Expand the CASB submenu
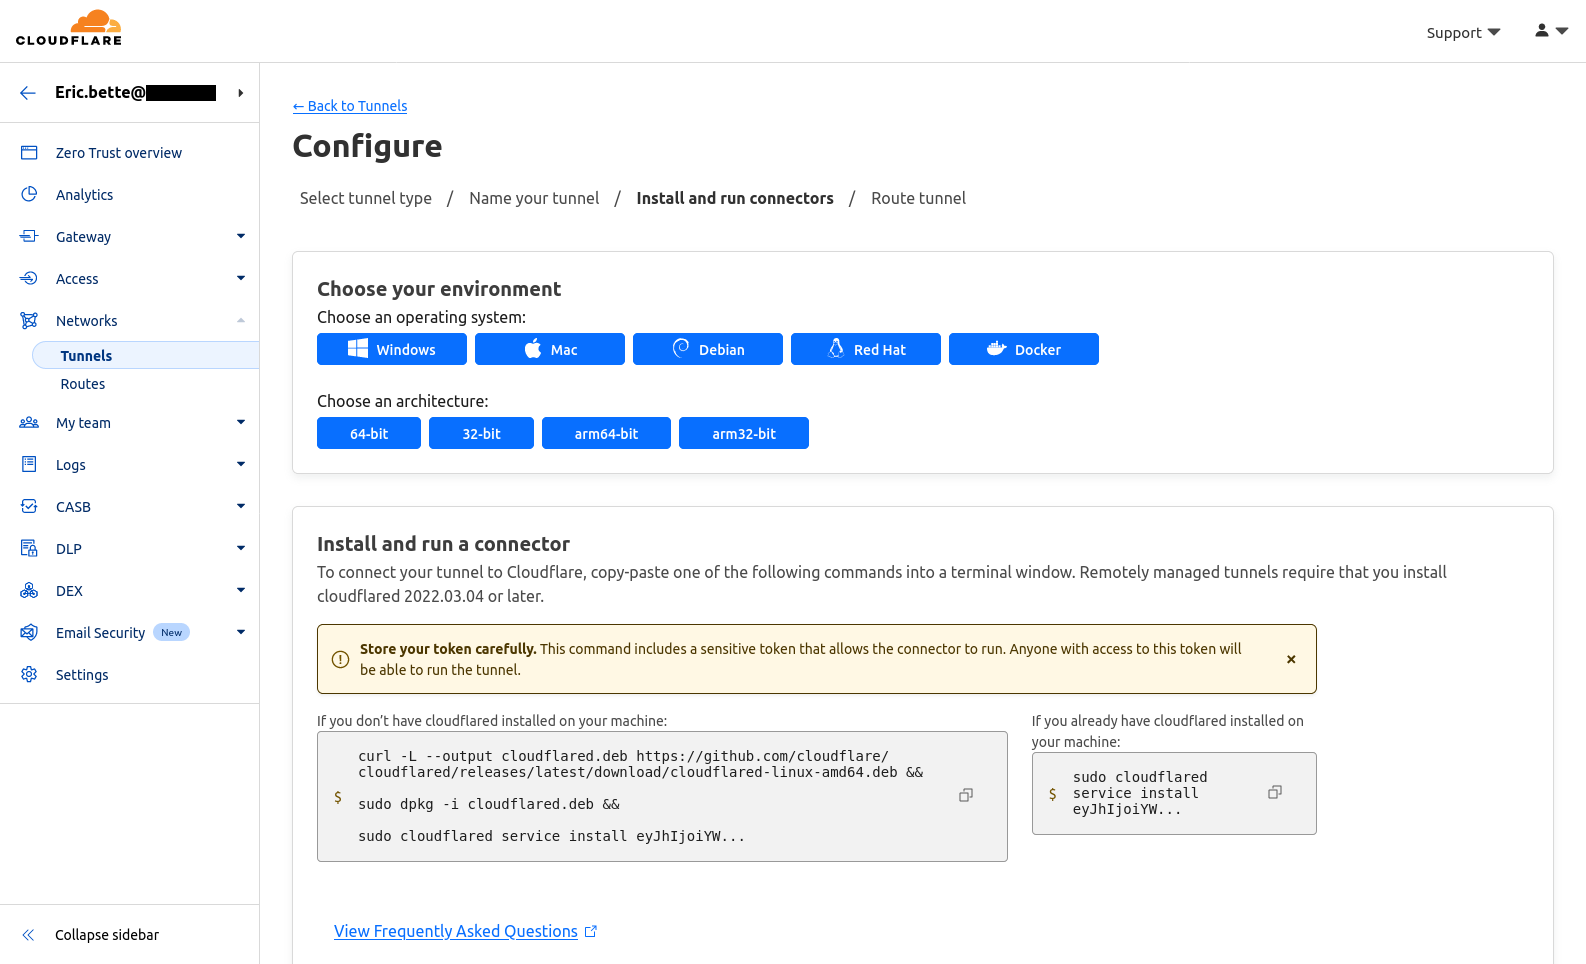 point(241,507)
